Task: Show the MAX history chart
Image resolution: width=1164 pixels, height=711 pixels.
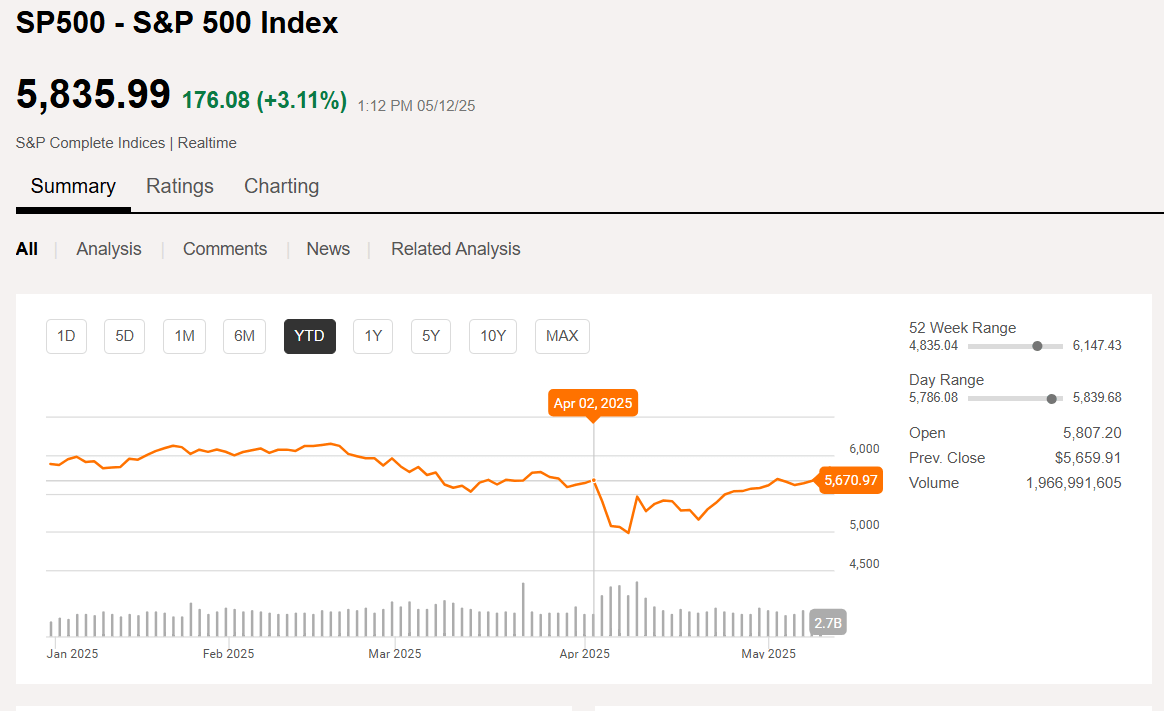Action: (561, 336)
